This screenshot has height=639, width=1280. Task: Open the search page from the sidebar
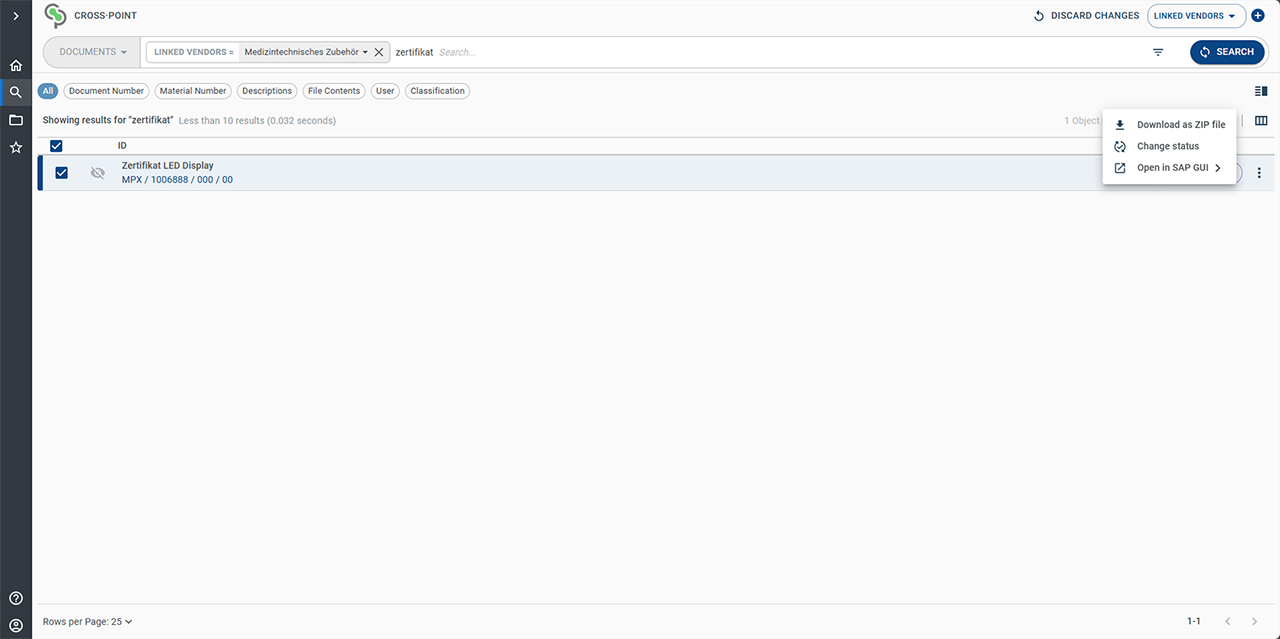15,91
